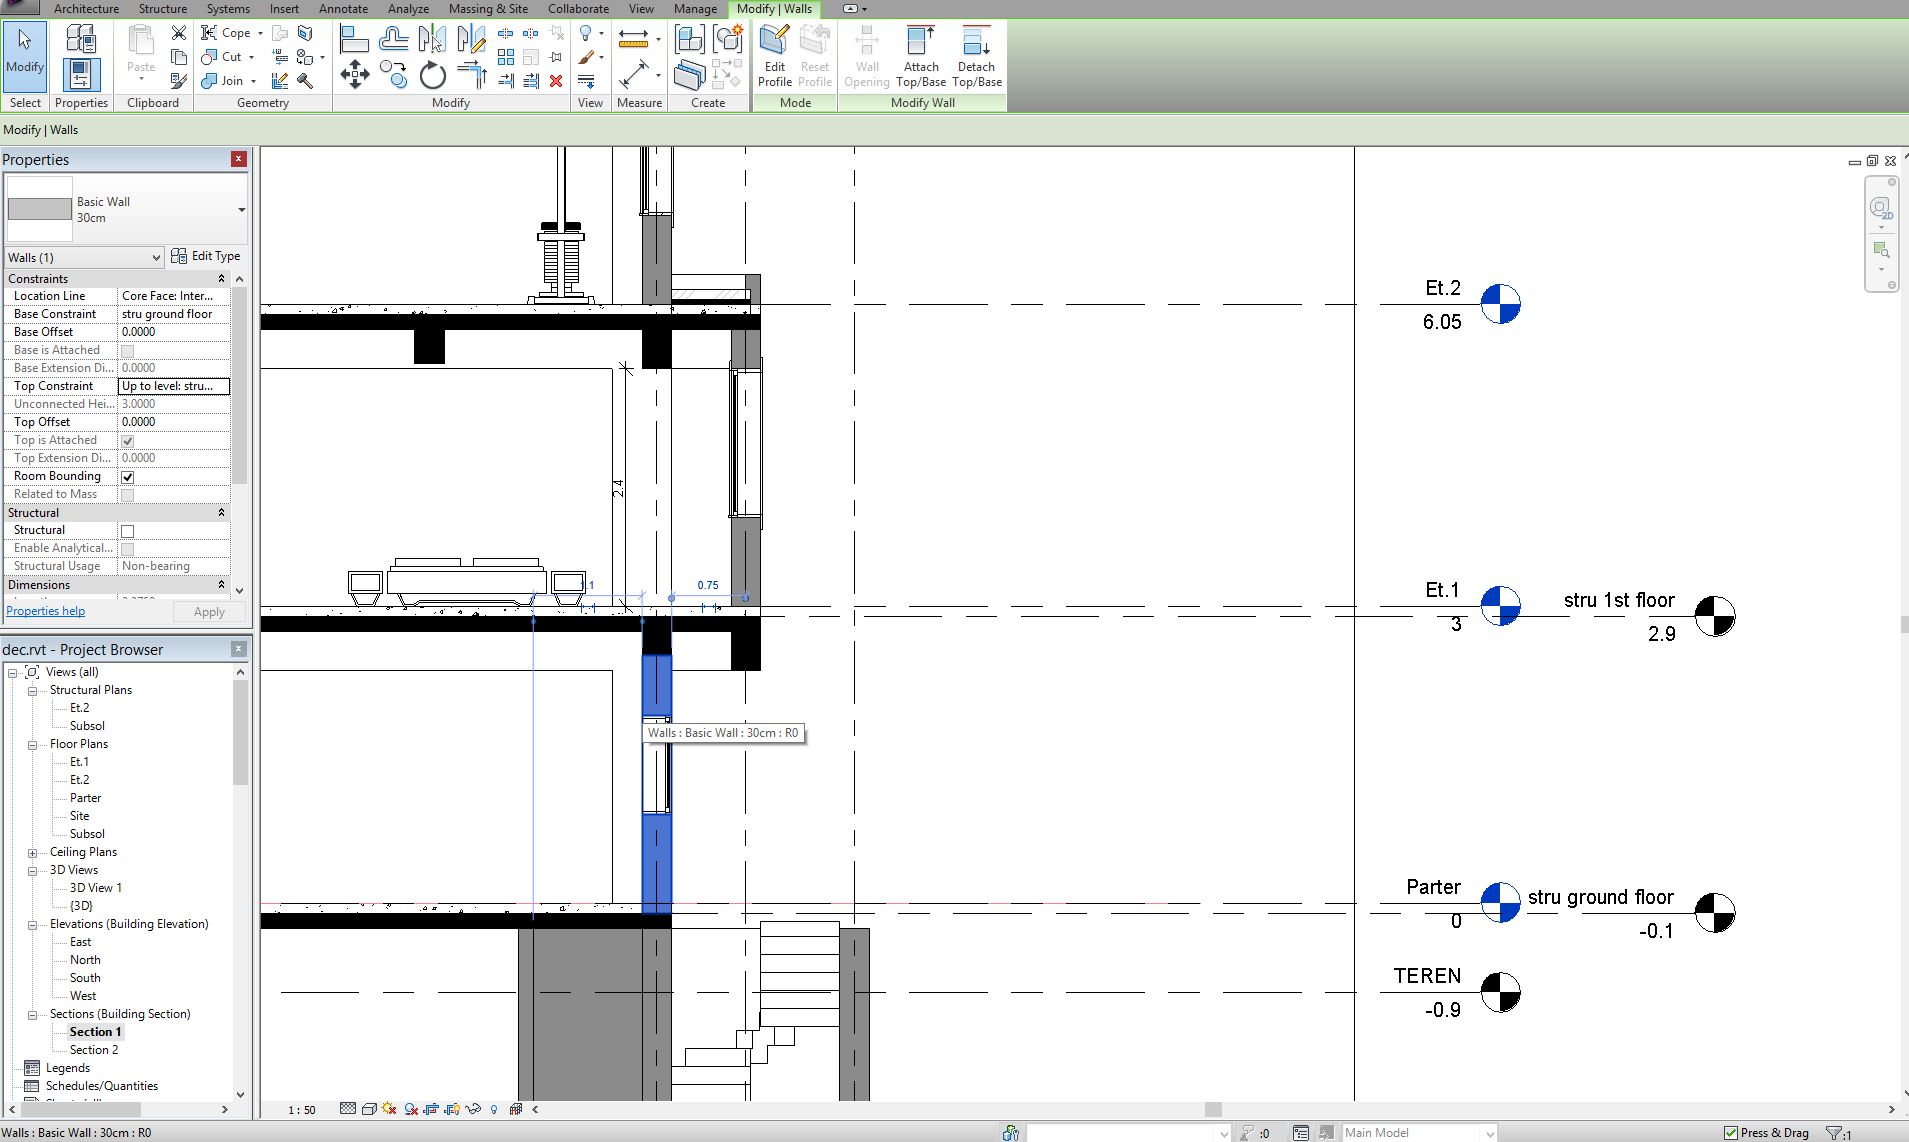Click the Trim/Extend to Corner icon
1909x1142 pixels.
tap(471, 75)
